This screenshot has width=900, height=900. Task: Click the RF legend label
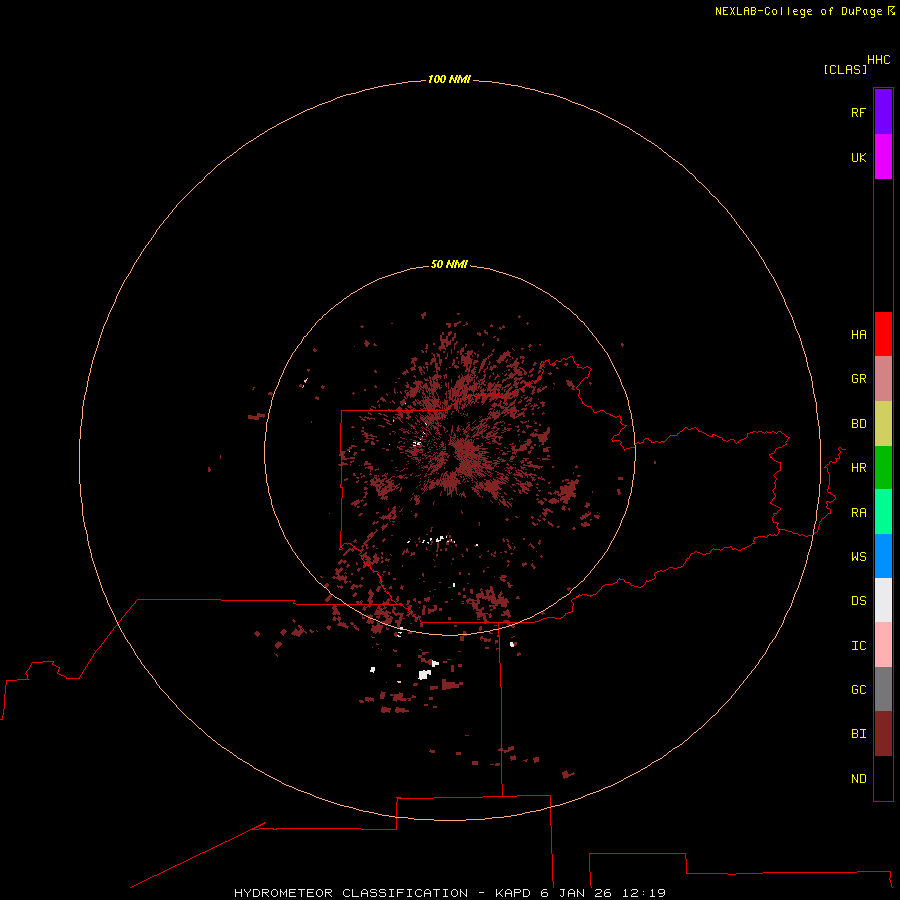[858, 112]
